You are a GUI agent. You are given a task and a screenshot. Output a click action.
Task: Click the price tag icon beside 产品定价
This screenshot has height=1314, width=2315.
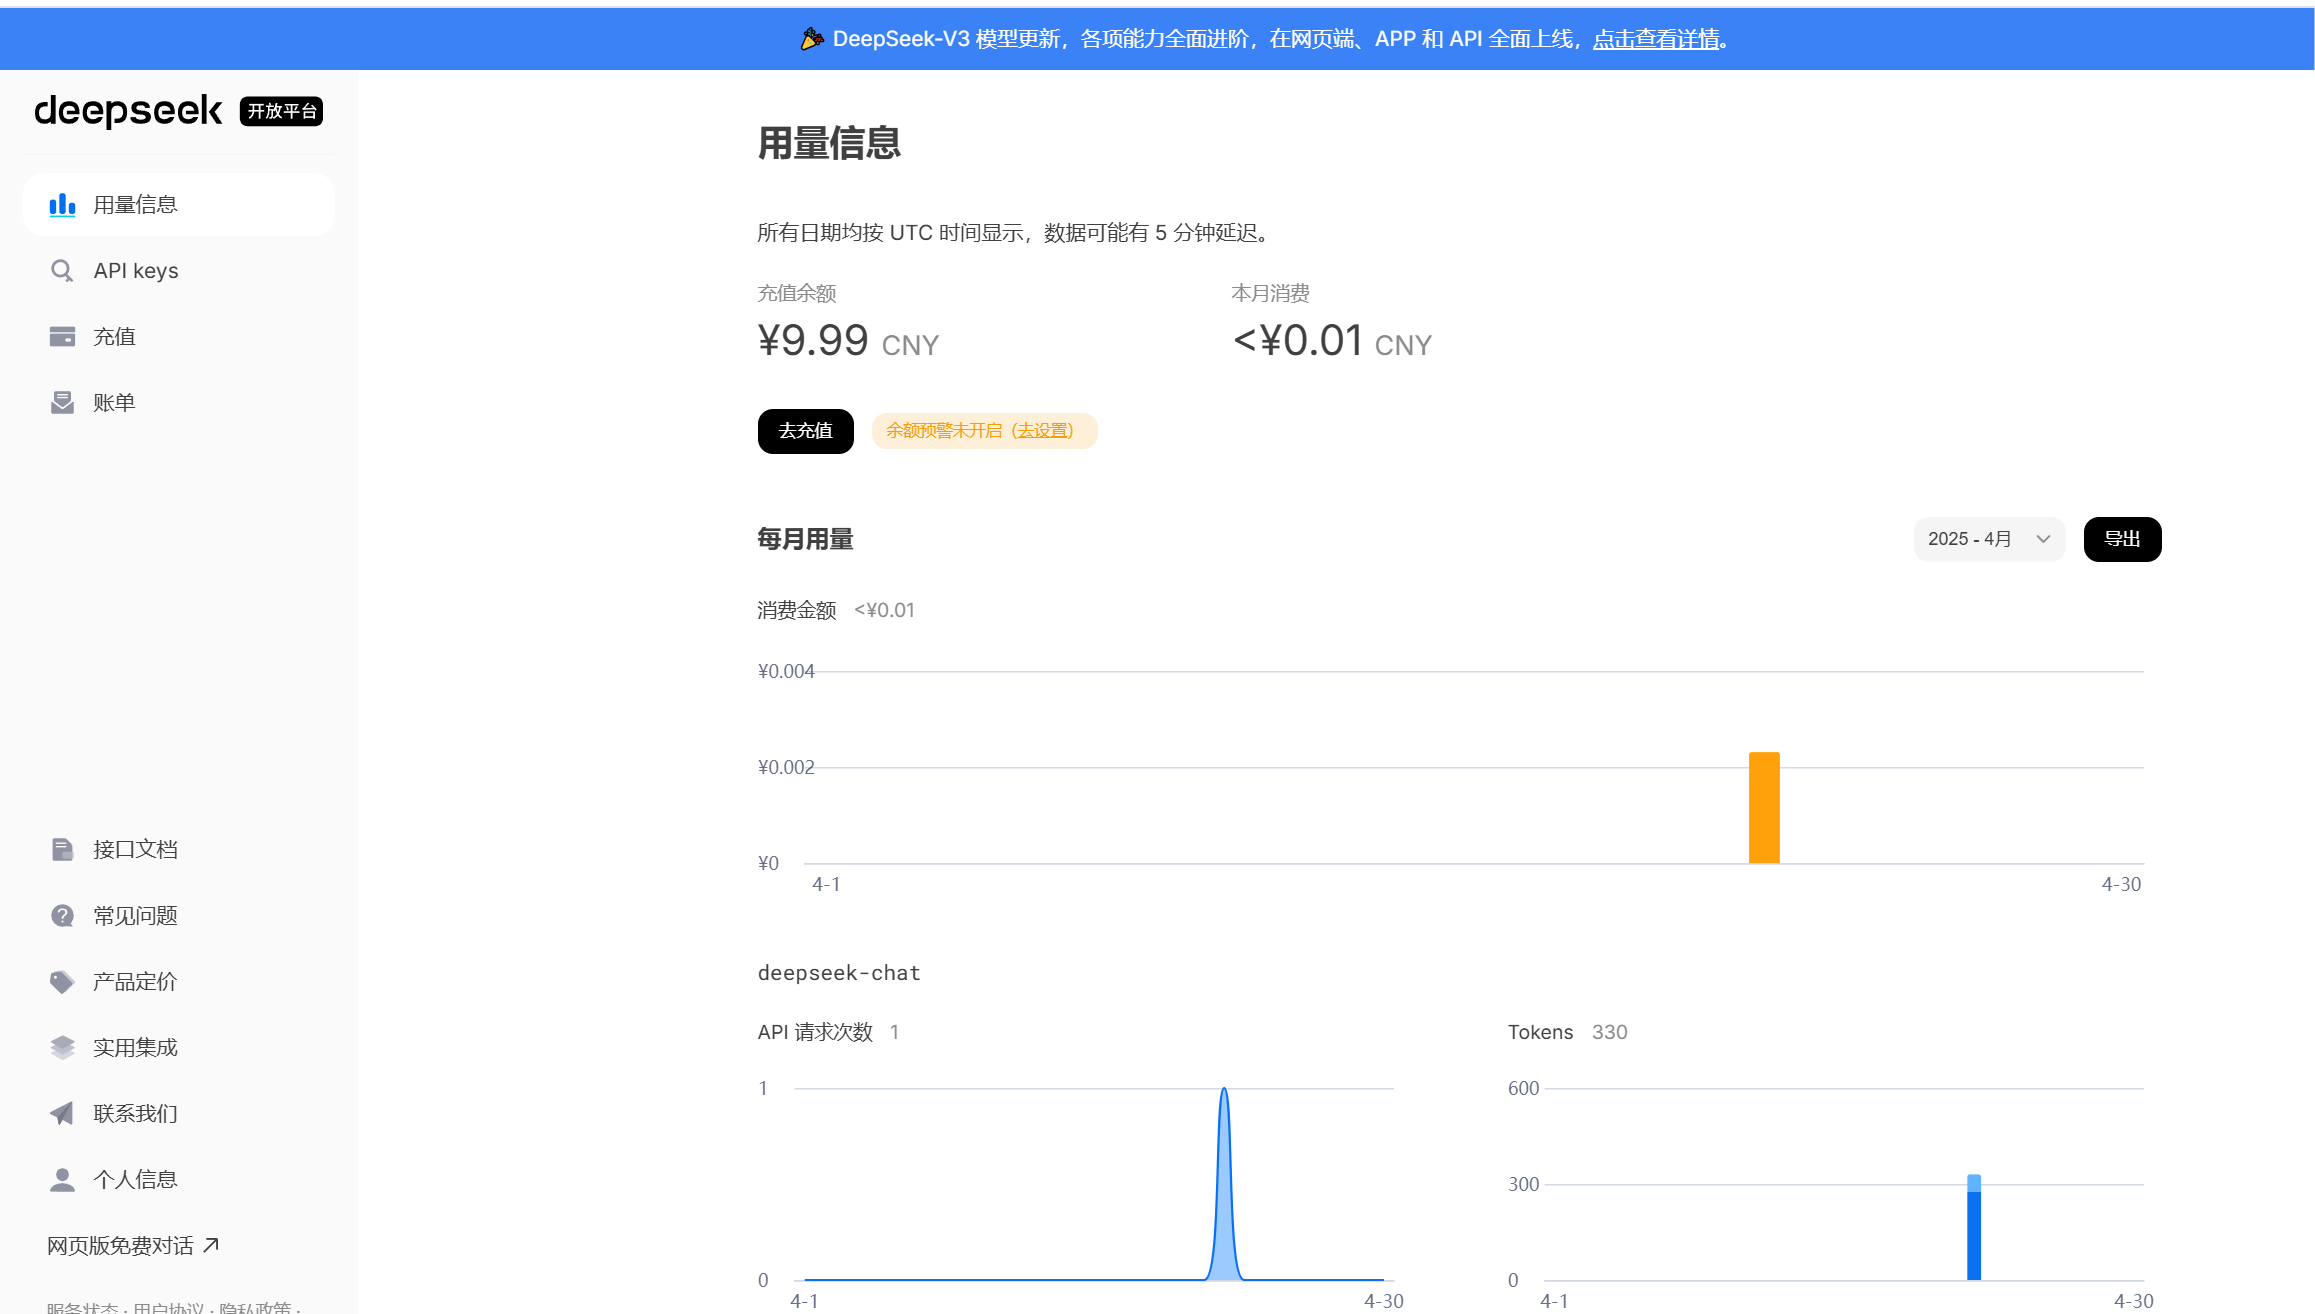pyautogui.click(x=62, y=981)
